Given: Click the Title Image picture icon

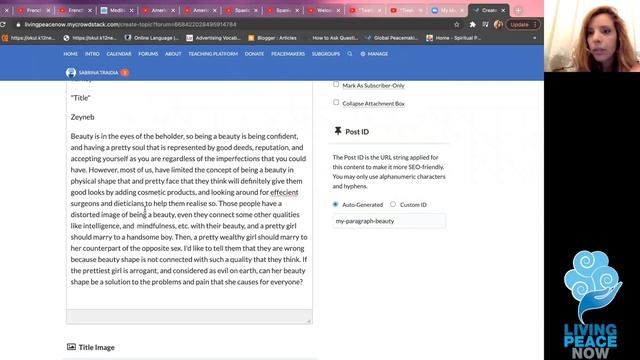Looking at the screenshot, I should pos(71,347).
